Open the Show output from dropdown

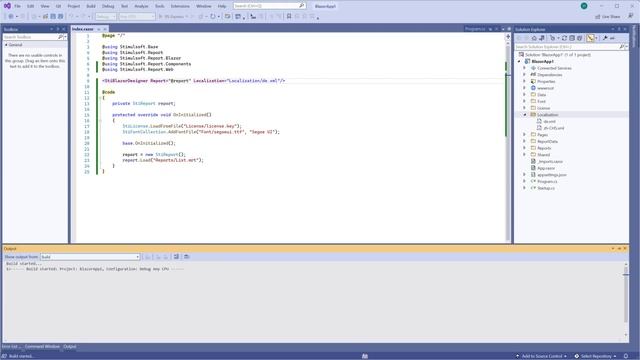tap(90, 257)
